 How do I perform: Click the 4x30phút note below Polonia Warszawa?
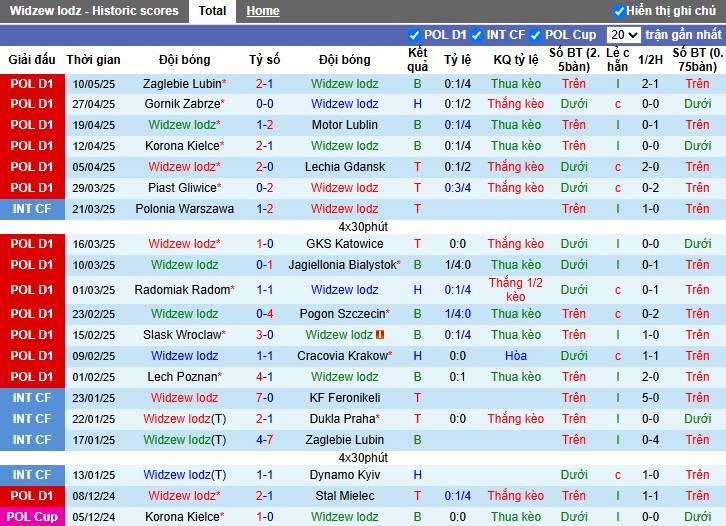click(x=363, y=226)
